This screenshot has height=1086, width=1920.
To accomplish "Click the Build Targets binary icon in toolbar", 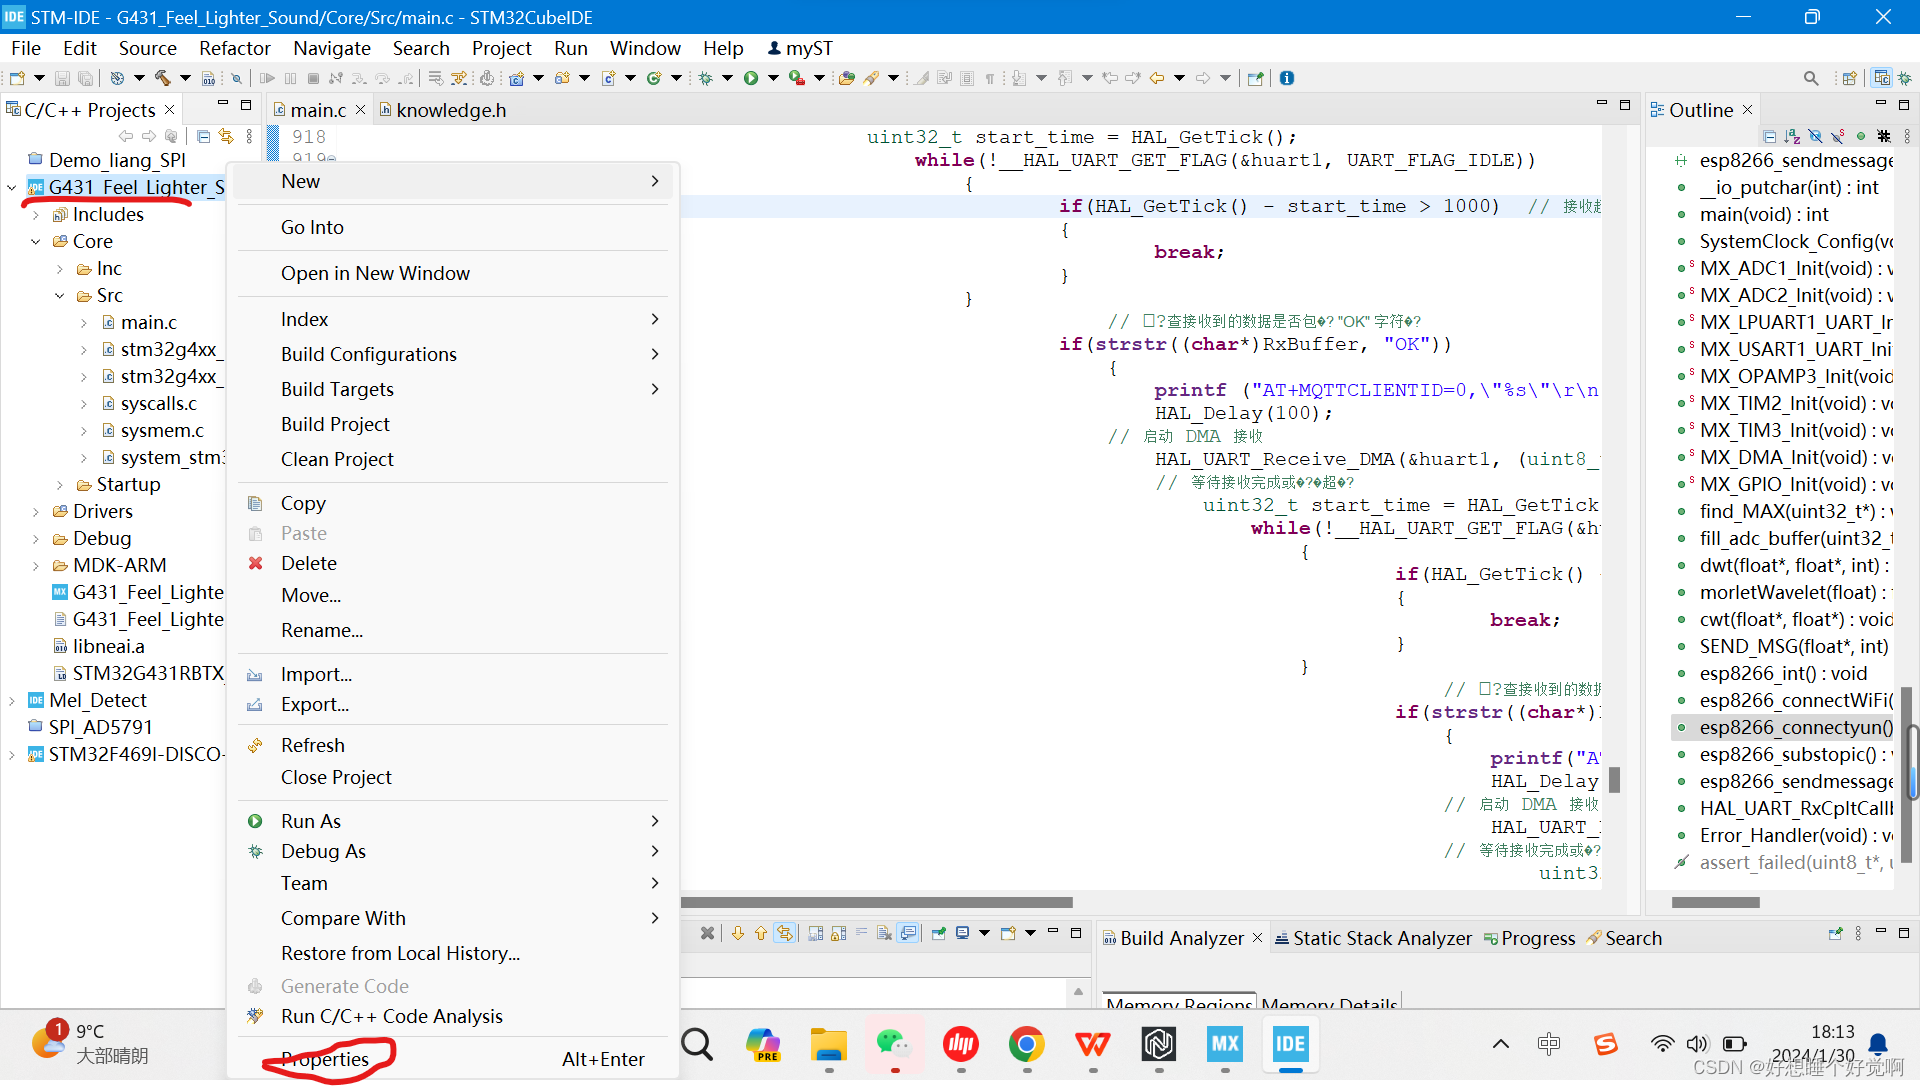I will [x=208, y=78].
